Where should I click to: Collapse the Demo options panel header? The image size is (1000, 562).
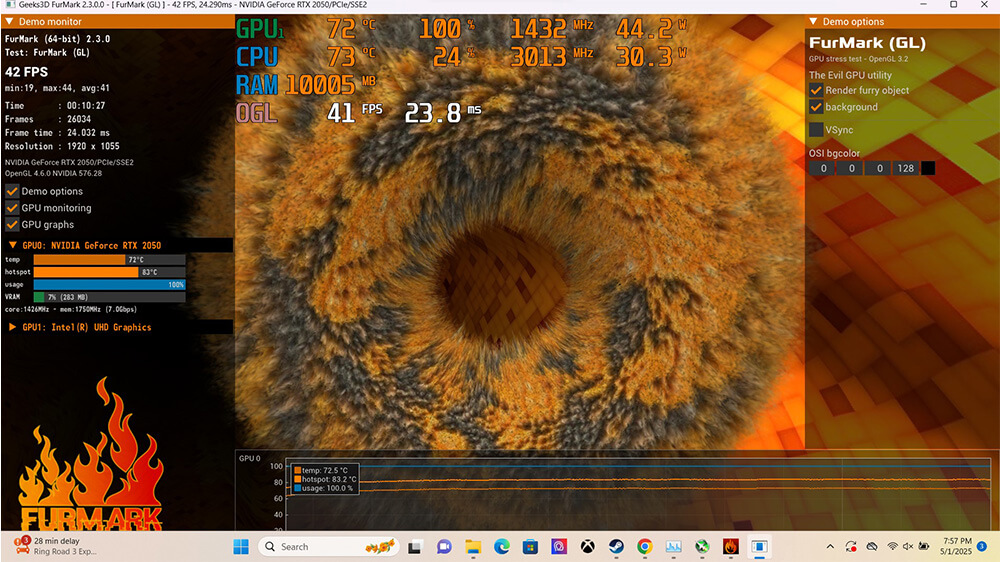coord(902,21)
